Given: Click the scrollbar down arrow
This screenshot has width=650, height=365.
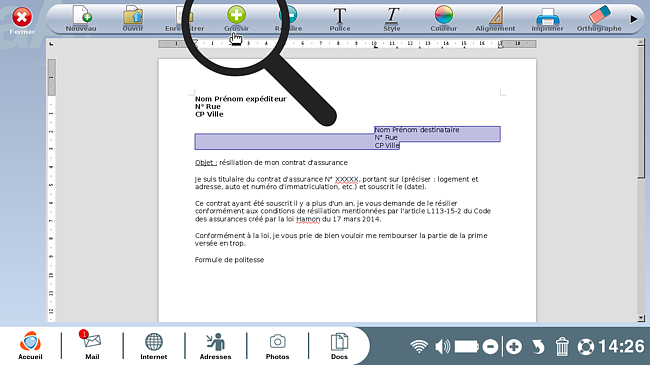Looking at the screenshot, I should [641, 318].
